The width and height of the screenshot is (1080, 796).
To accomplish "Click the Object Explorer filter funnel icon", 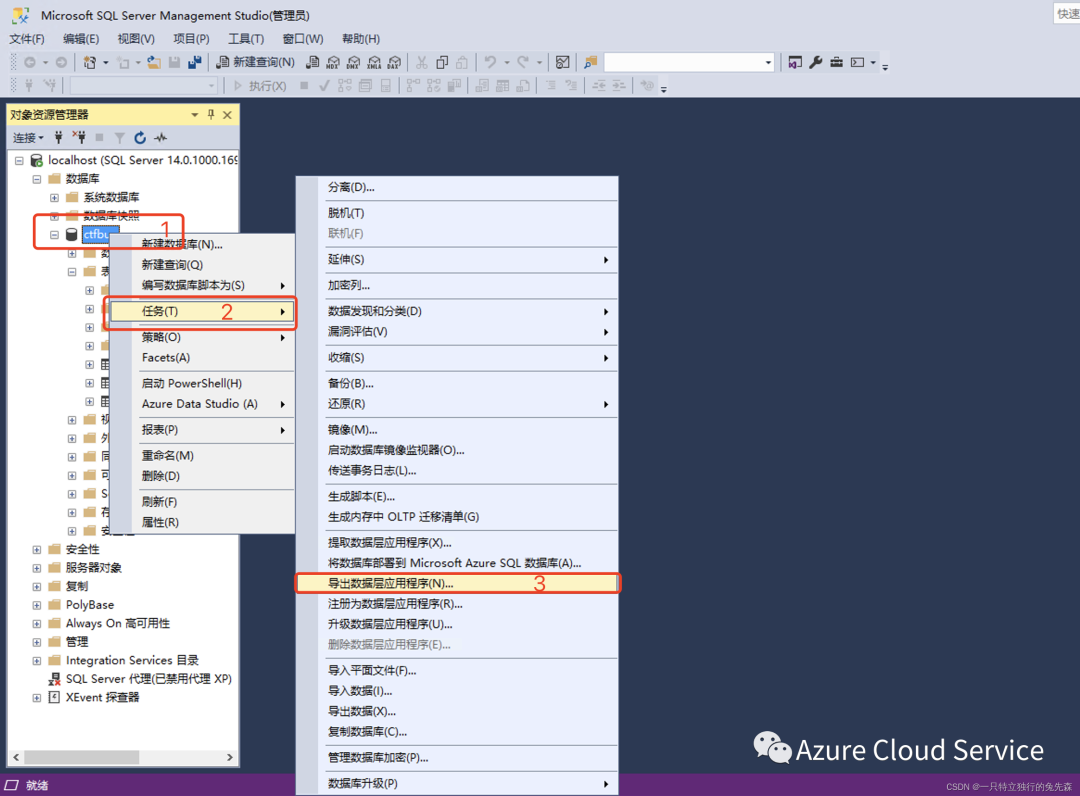I will pos(119,138).
